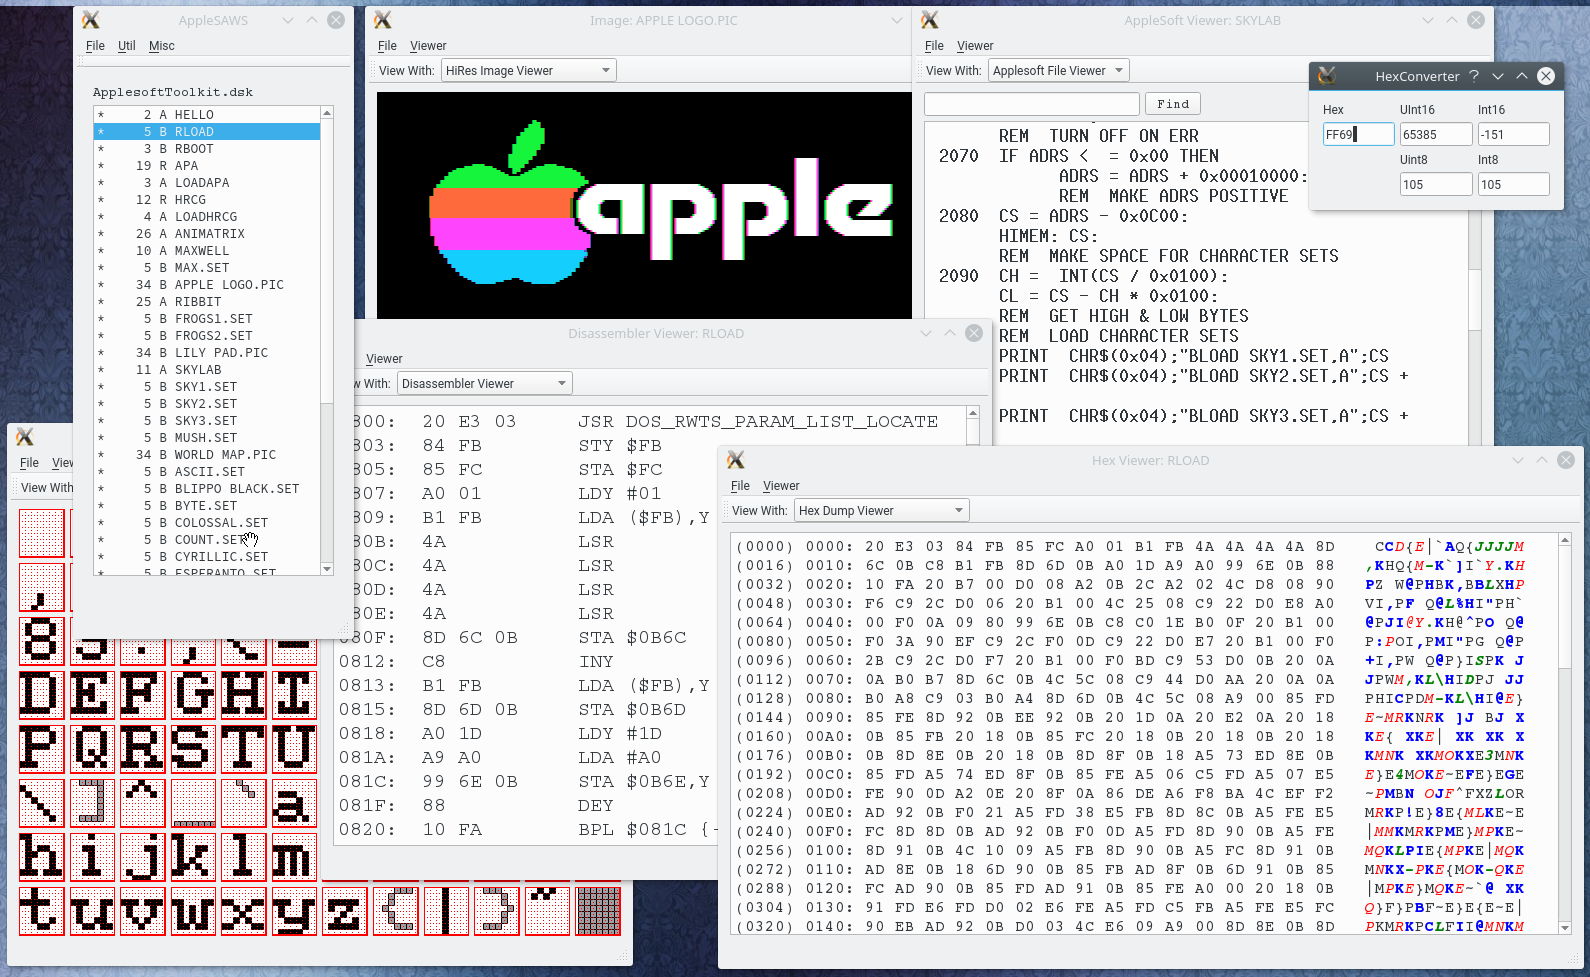1590x977 pixels.
Task: Click the catalog list scroll-up arrow
Action: click(x=327, y=113)
